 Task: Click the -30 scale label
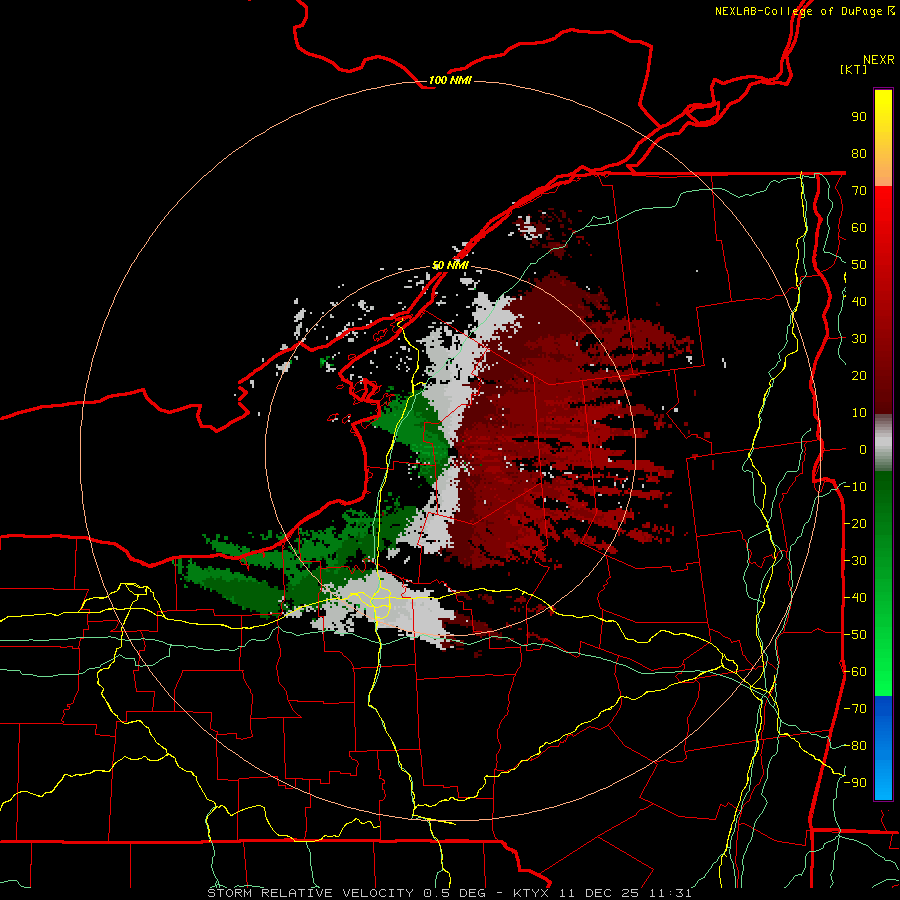[x=855, y=561]
